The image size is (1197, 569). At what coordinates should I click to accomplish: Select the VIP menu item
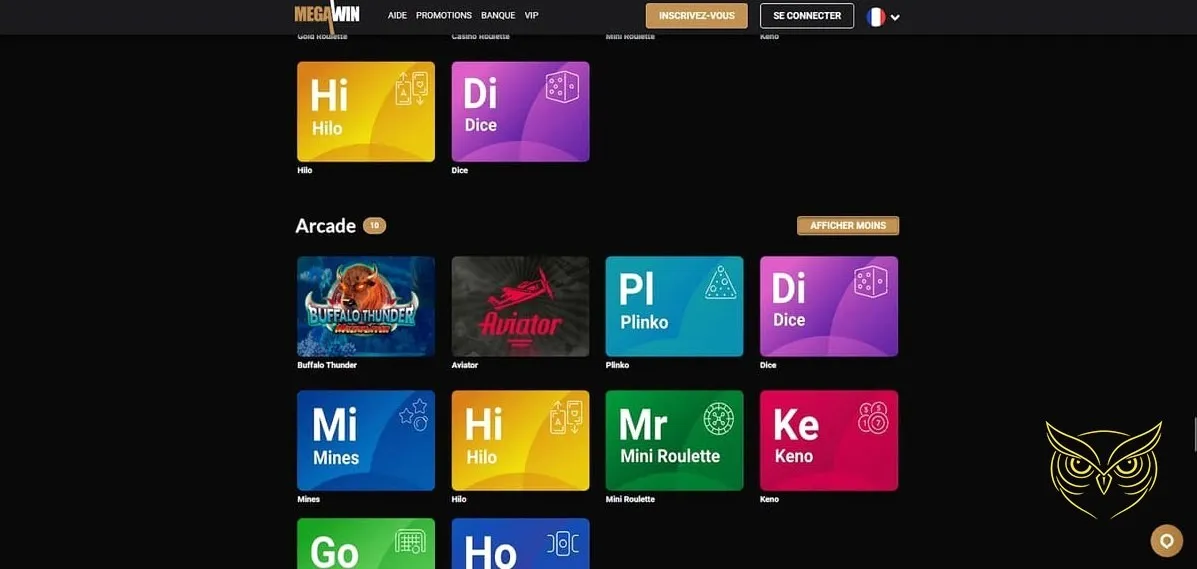click(x=531, y=16)
